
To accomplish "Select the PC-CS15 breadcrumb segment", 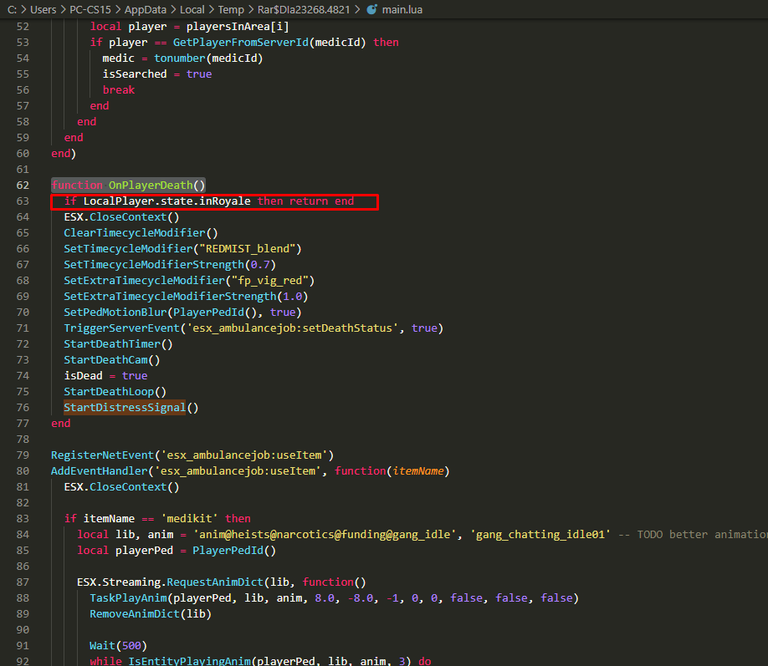I will 90,9.
